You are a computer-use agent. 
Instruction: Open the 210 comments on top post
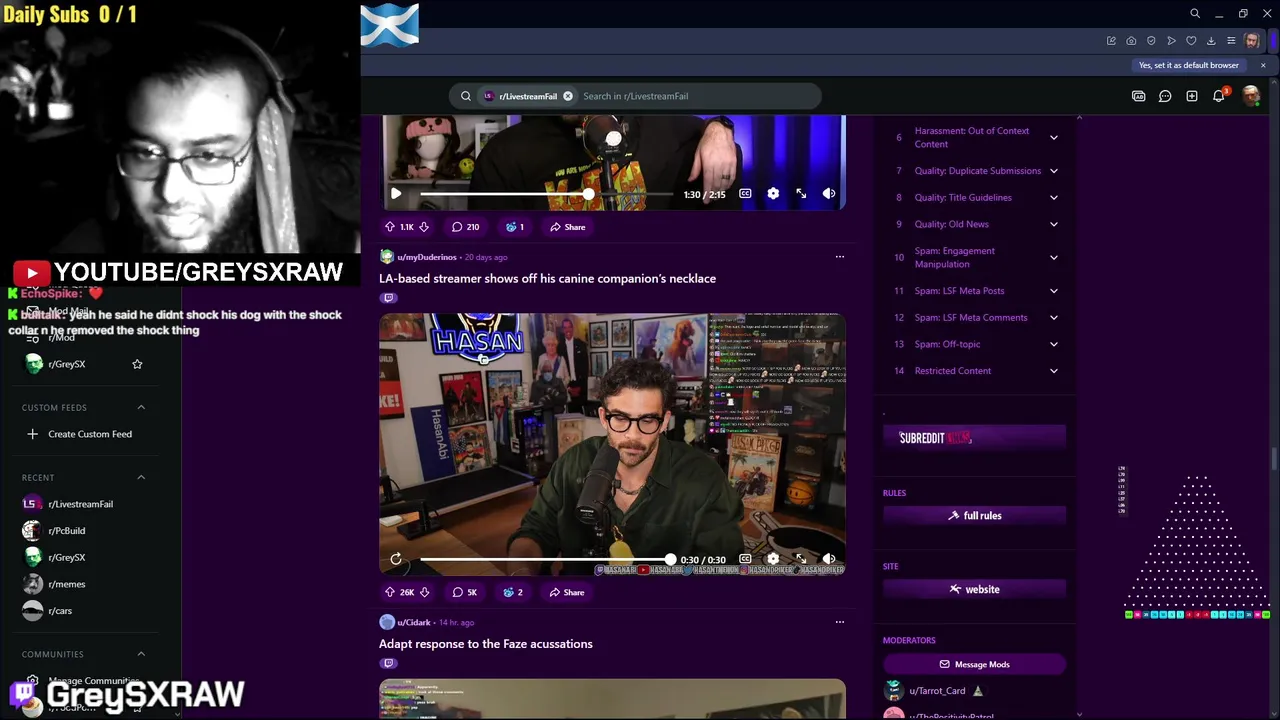(x=465, y=227)
